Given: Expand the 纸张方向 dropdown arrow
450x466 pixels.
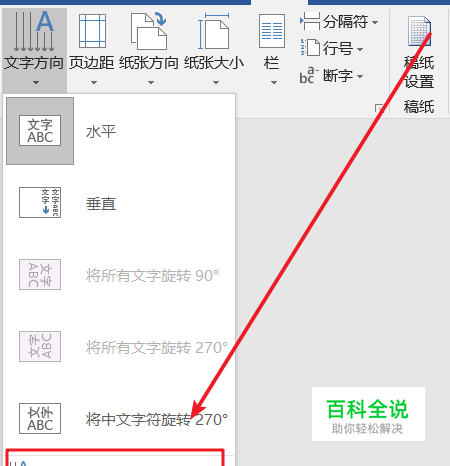Looking at the screenshot, I should coord(151,82).
